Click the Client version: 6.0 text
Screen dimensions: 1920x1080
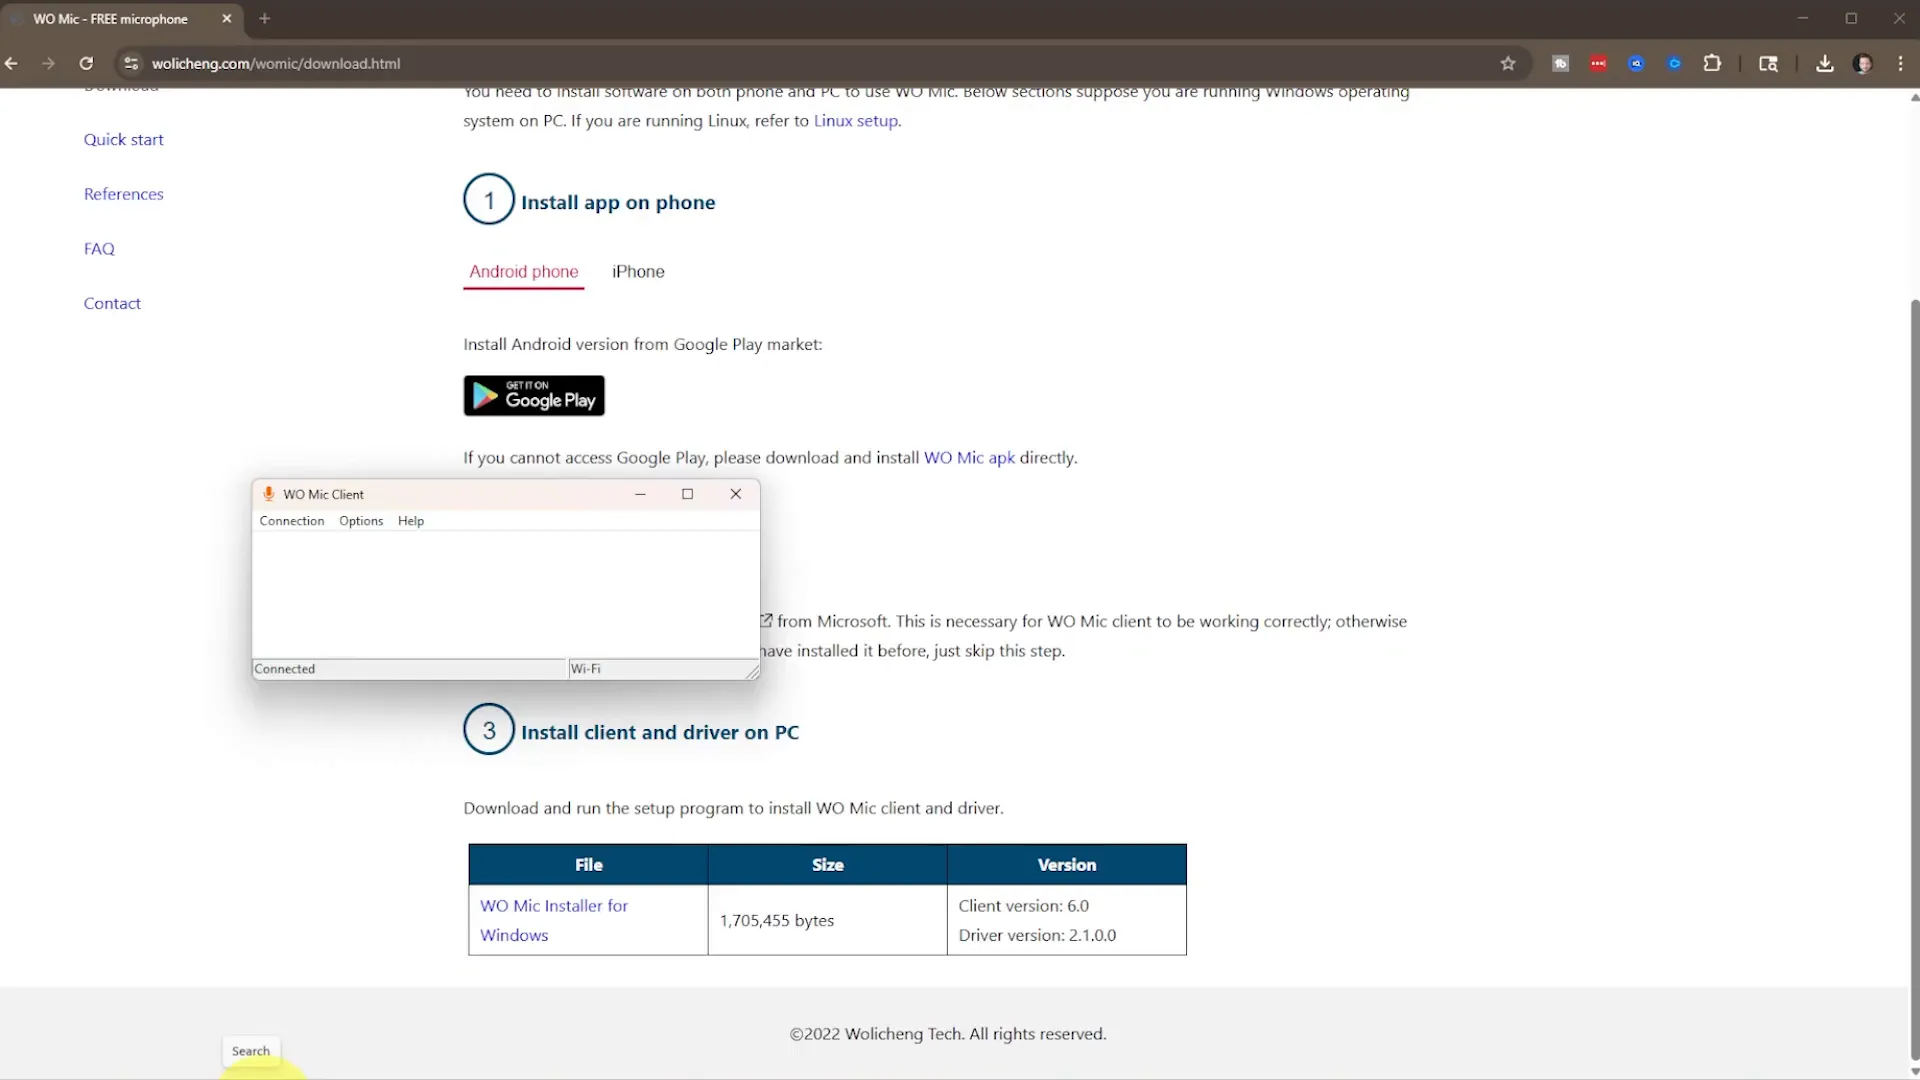1024,906
